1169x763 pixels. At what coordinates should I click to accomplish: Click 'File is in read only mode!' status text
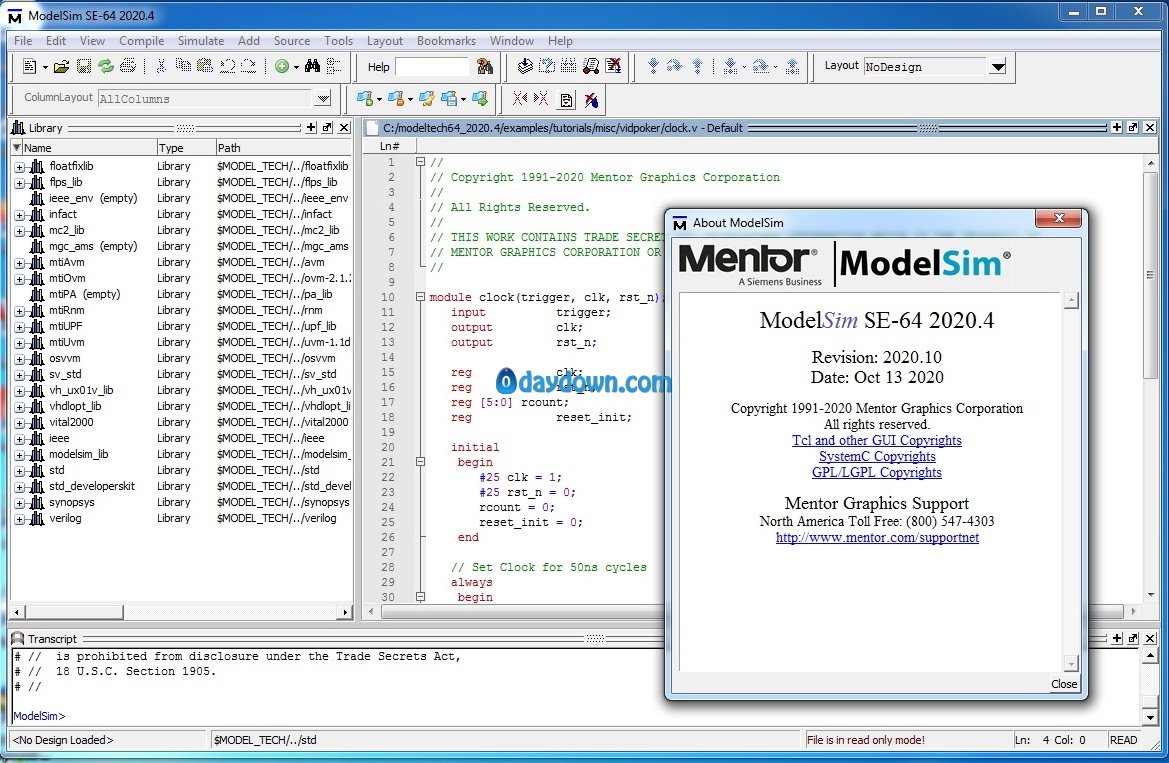click(x=866, y=740)
